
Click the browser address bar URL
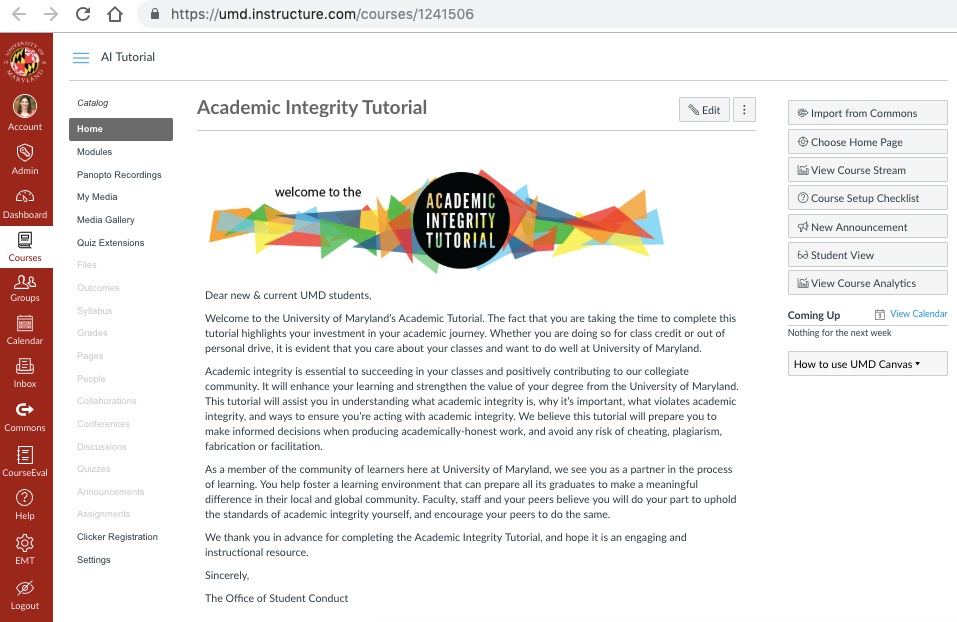coord(322,15)
